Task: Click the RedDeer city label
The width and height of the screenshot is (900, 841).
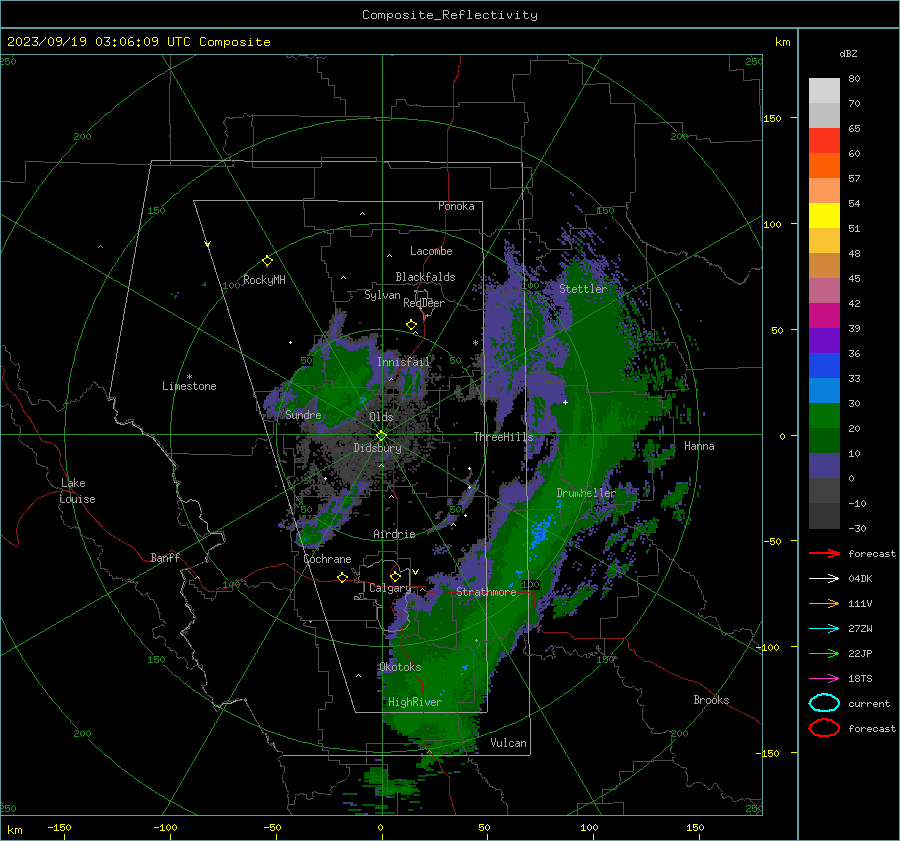Action: [424, 303]
